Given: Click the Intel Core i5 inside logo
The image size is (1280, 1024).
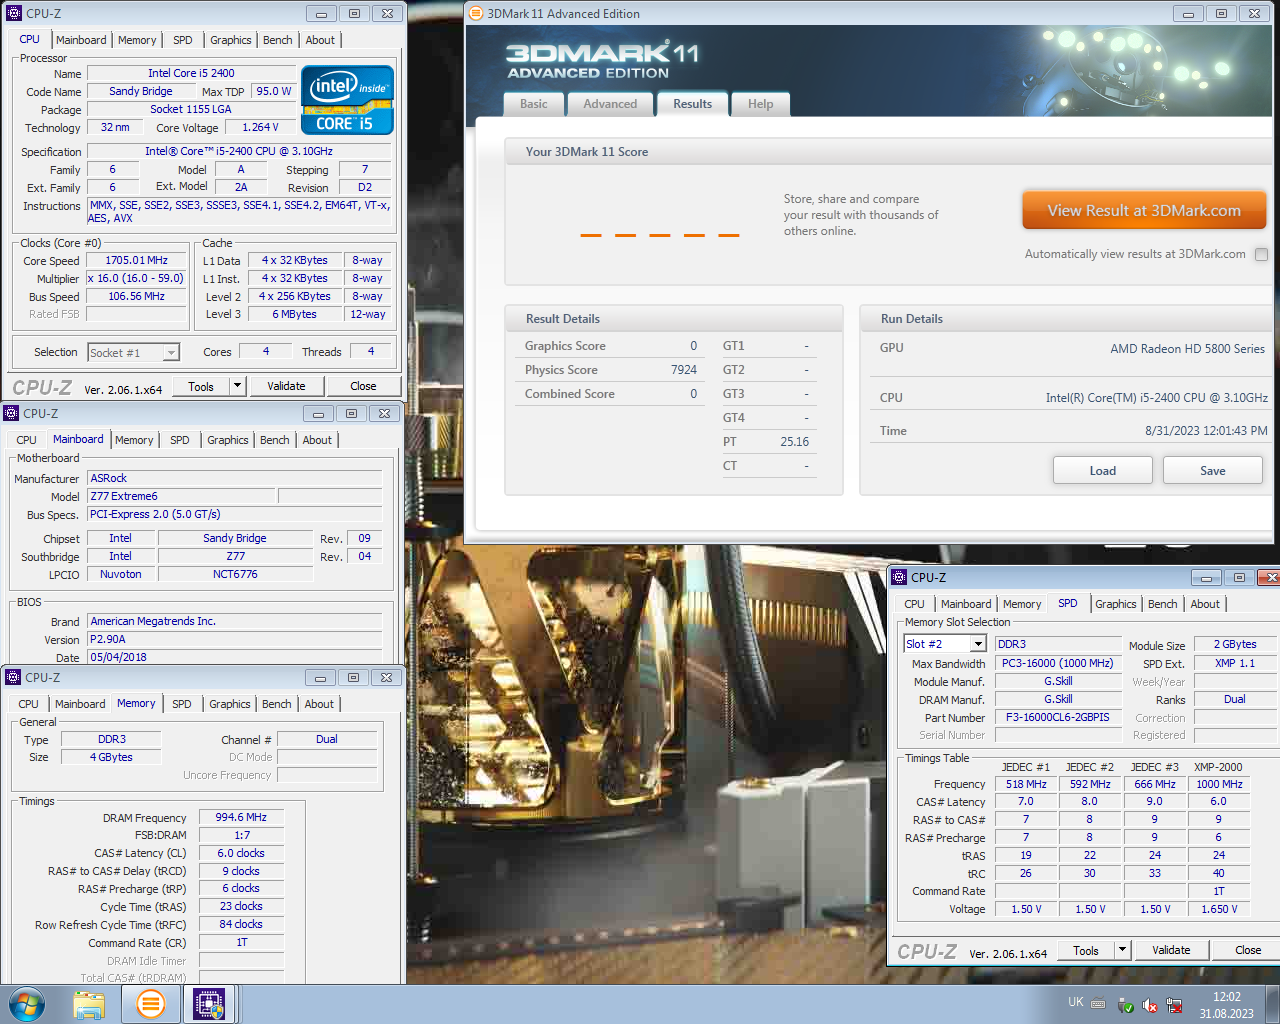Looking at the screenshot, I should 347,100.
